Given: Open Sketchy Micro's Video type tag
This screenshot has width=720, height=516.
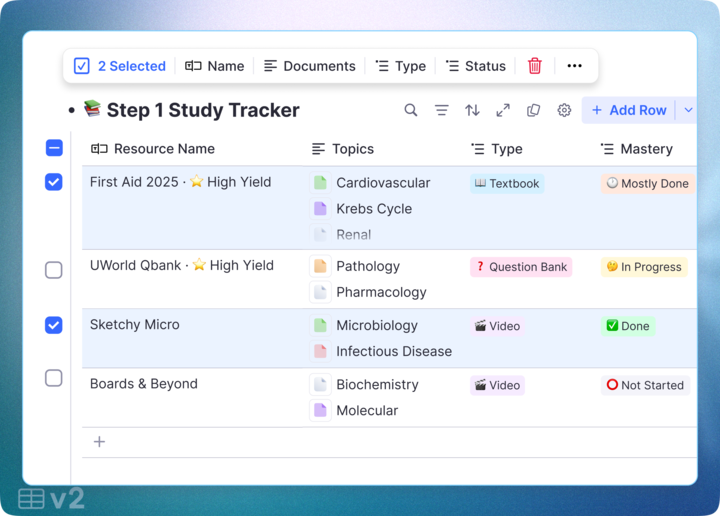Looking at the screenshot, I should [x=497, y=326].
